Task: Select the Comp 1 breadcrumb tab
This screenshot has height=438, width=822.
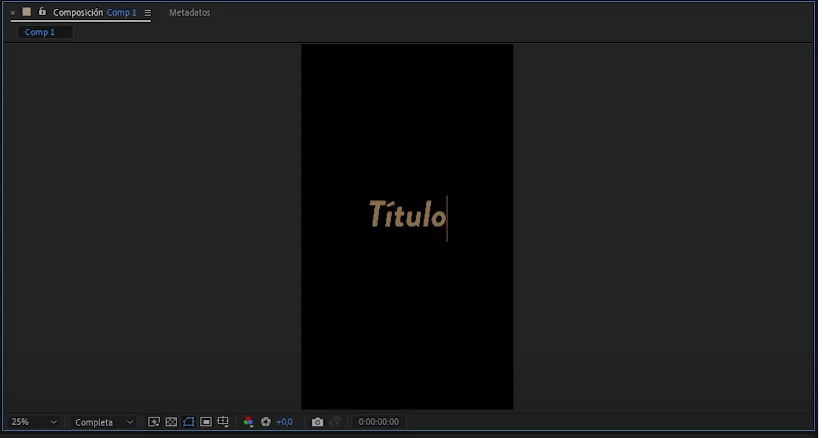Action: point(40,32)
